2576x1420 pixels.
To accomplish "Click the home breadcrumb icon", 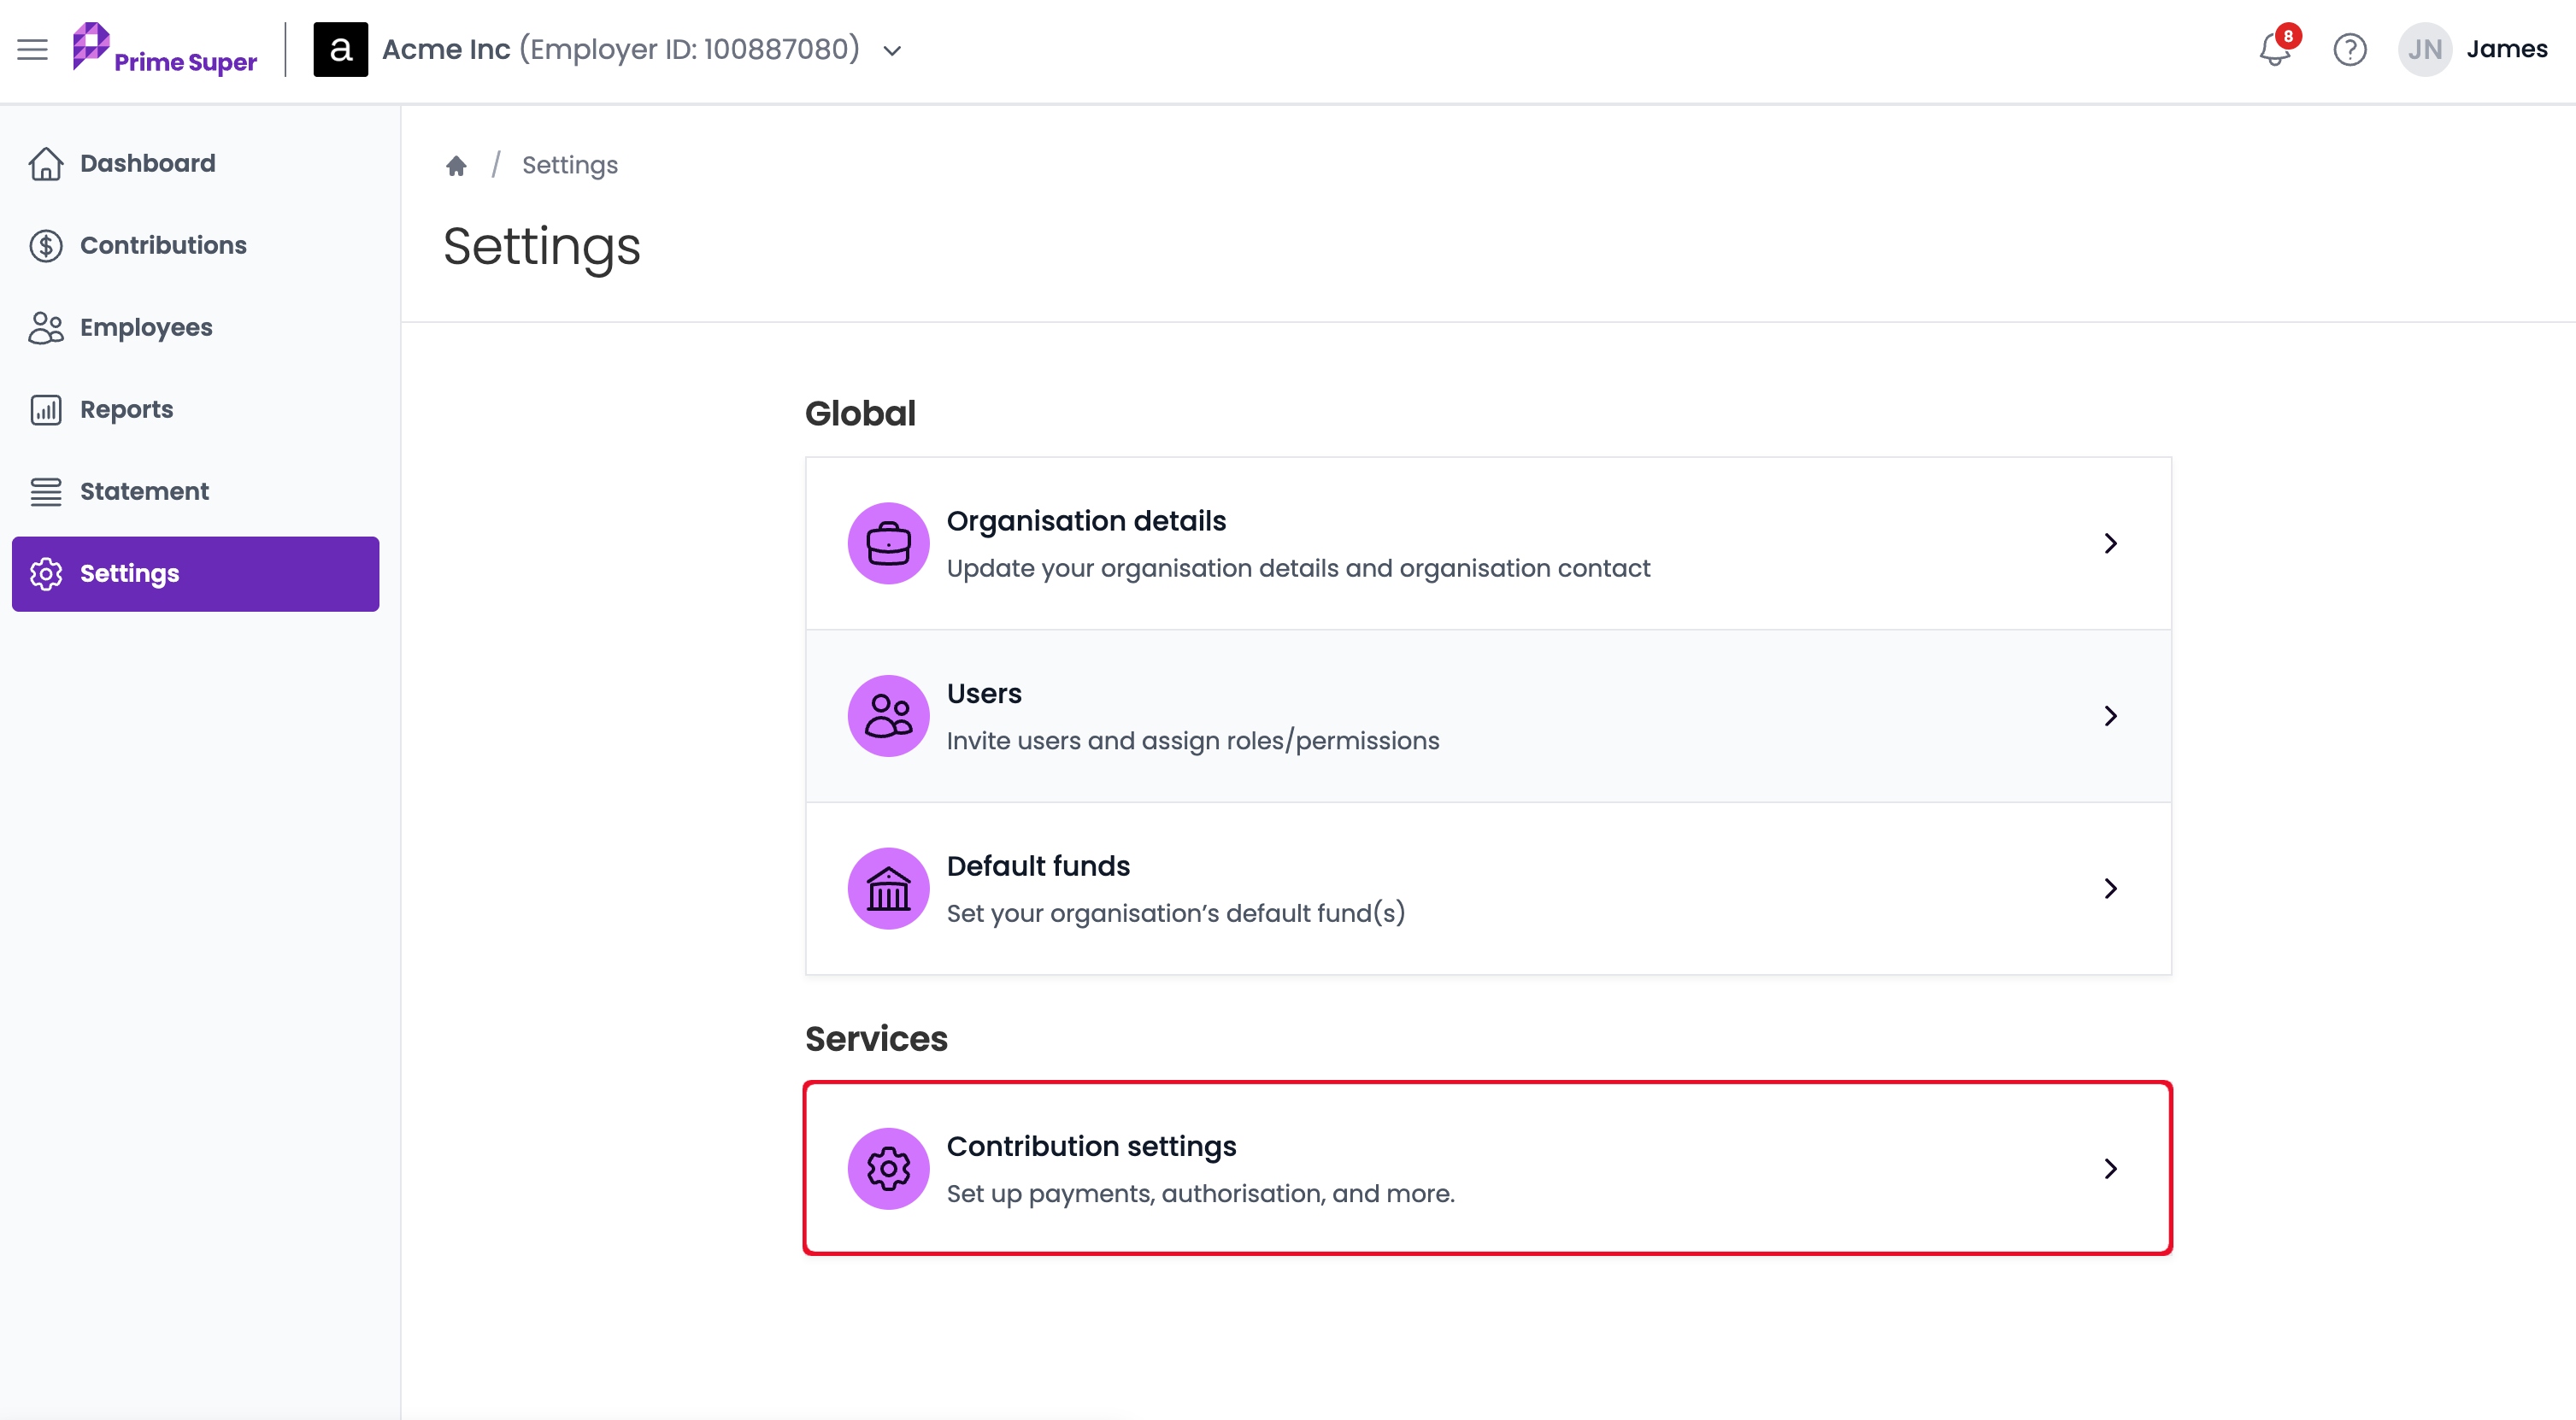I will point(456,165).
